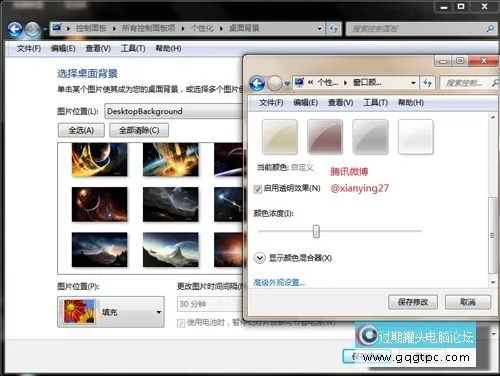The image size is (500, 376).
Task: Open 编辑(E) menu in the Window Color window
Action: click(306, 103)
